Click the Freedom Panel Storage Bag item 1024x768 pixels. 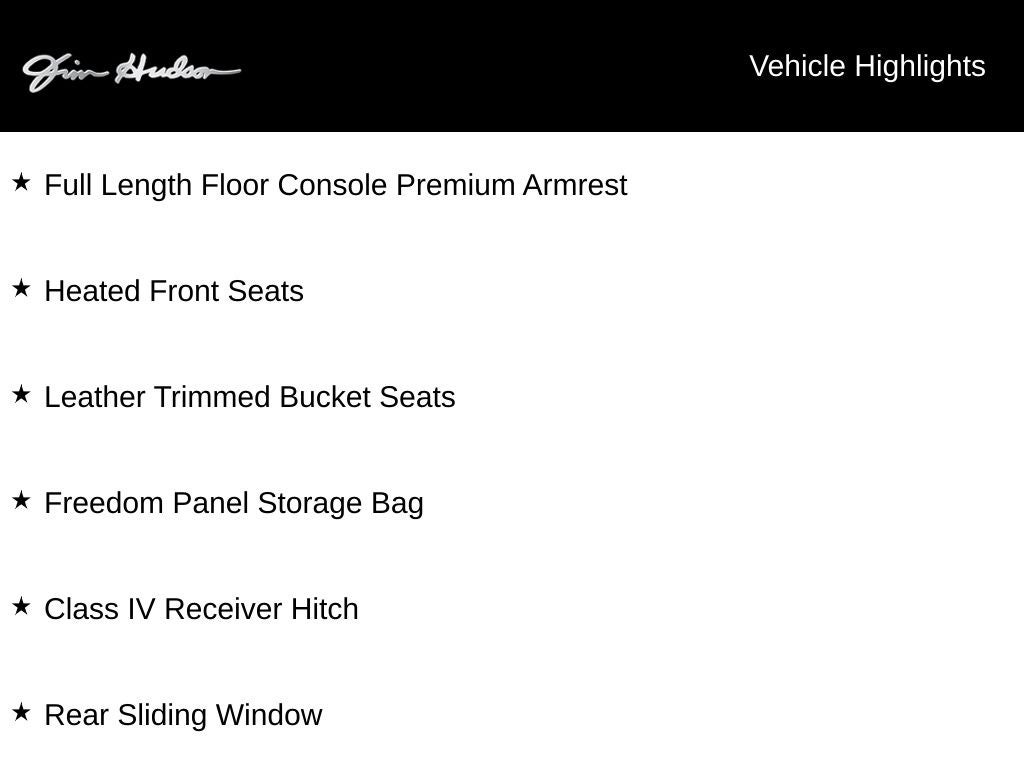(x=234, y=503)
